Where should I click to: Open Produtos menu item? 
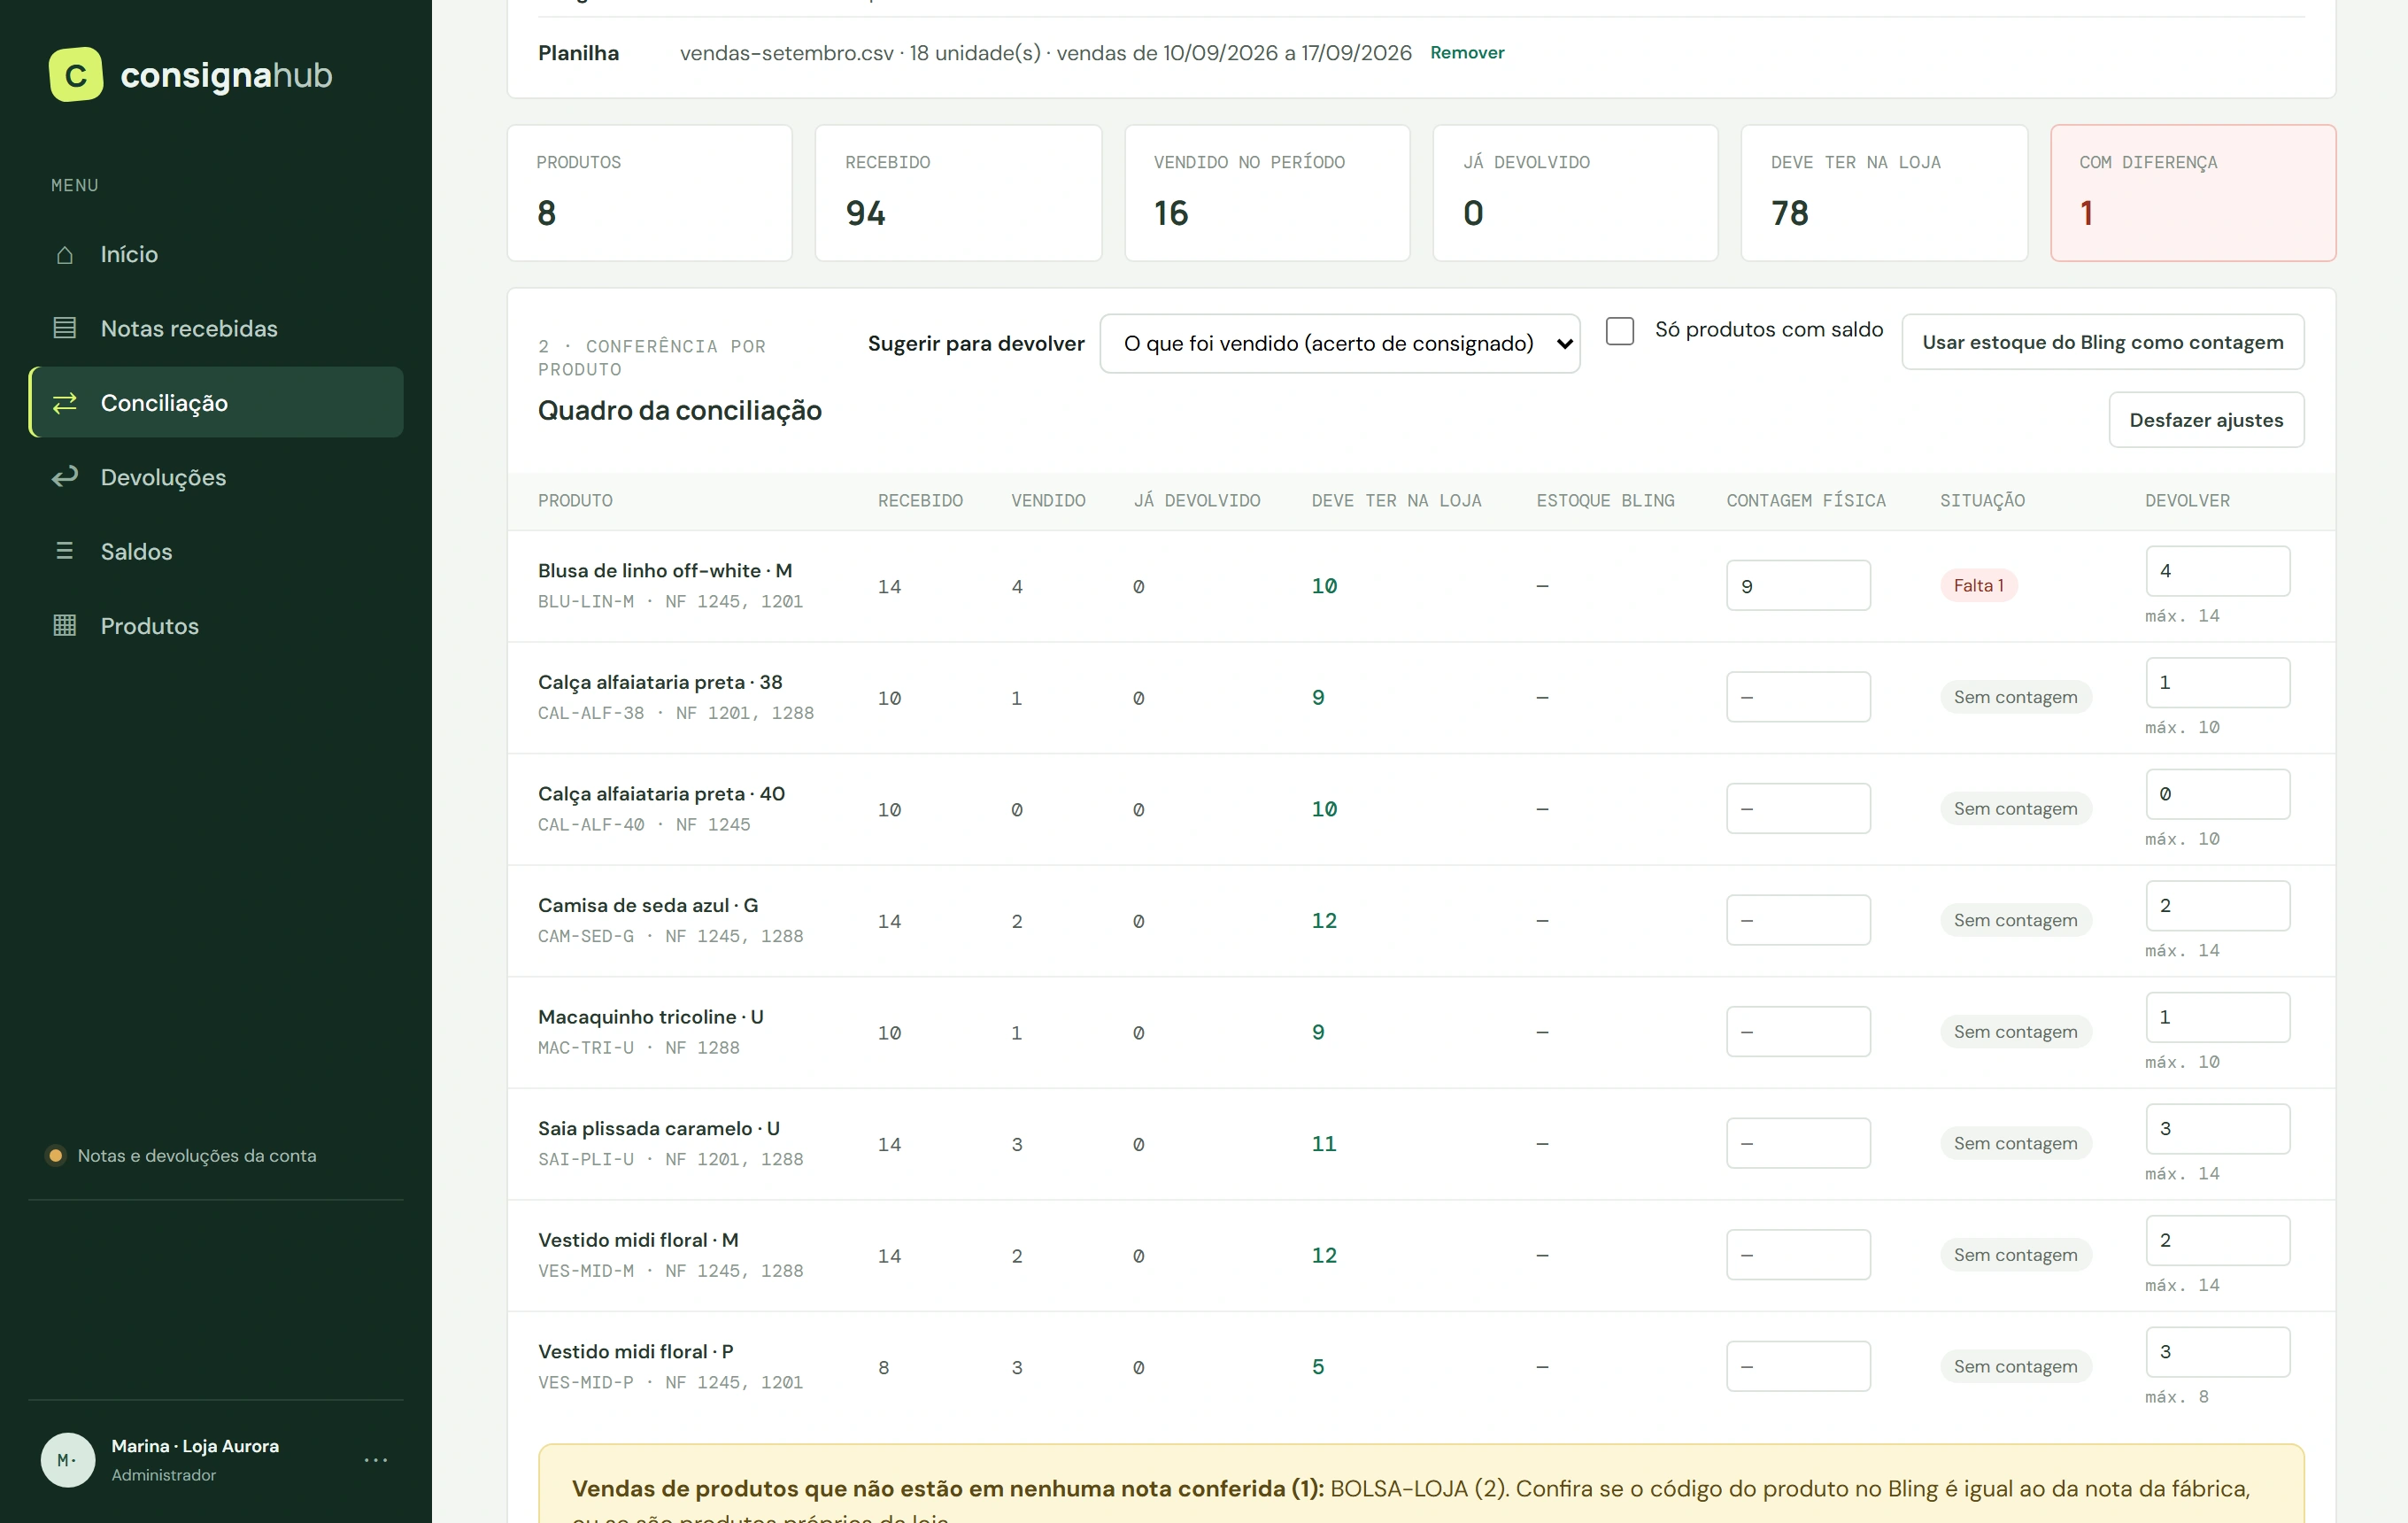point(216,625)
